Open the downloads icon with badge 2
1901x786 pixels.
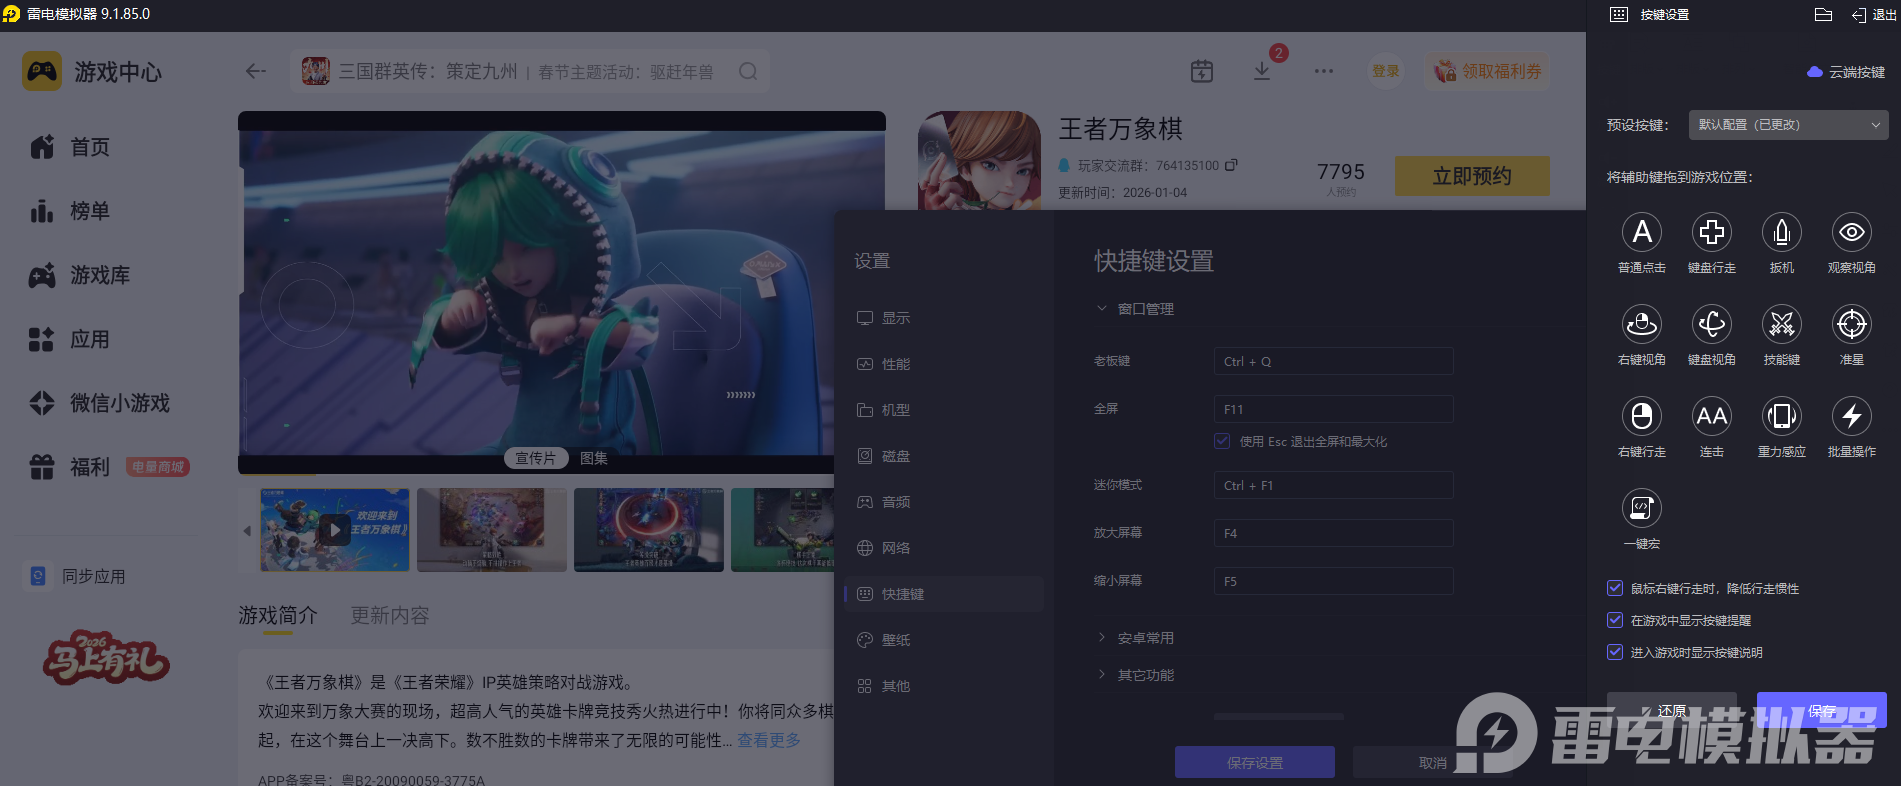(x=1262, y=71)
